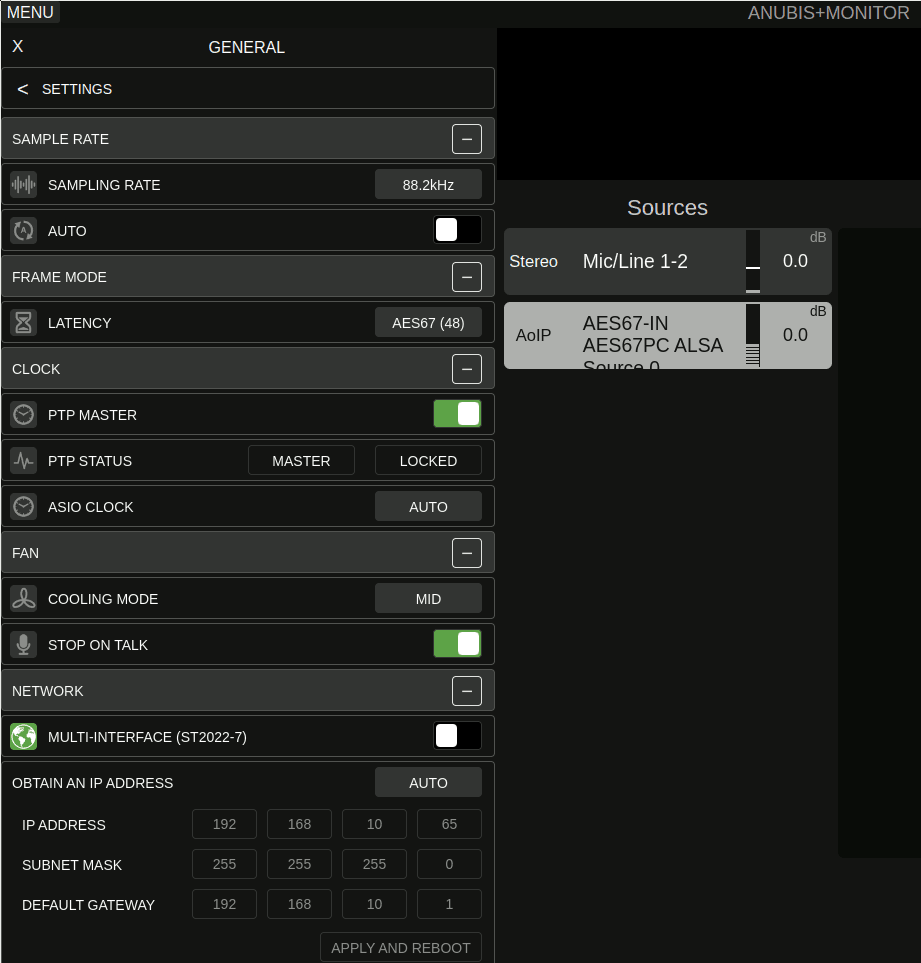Enable the Auto sample rate toggle
Viewport: 921px width, 963px height.
457,230
